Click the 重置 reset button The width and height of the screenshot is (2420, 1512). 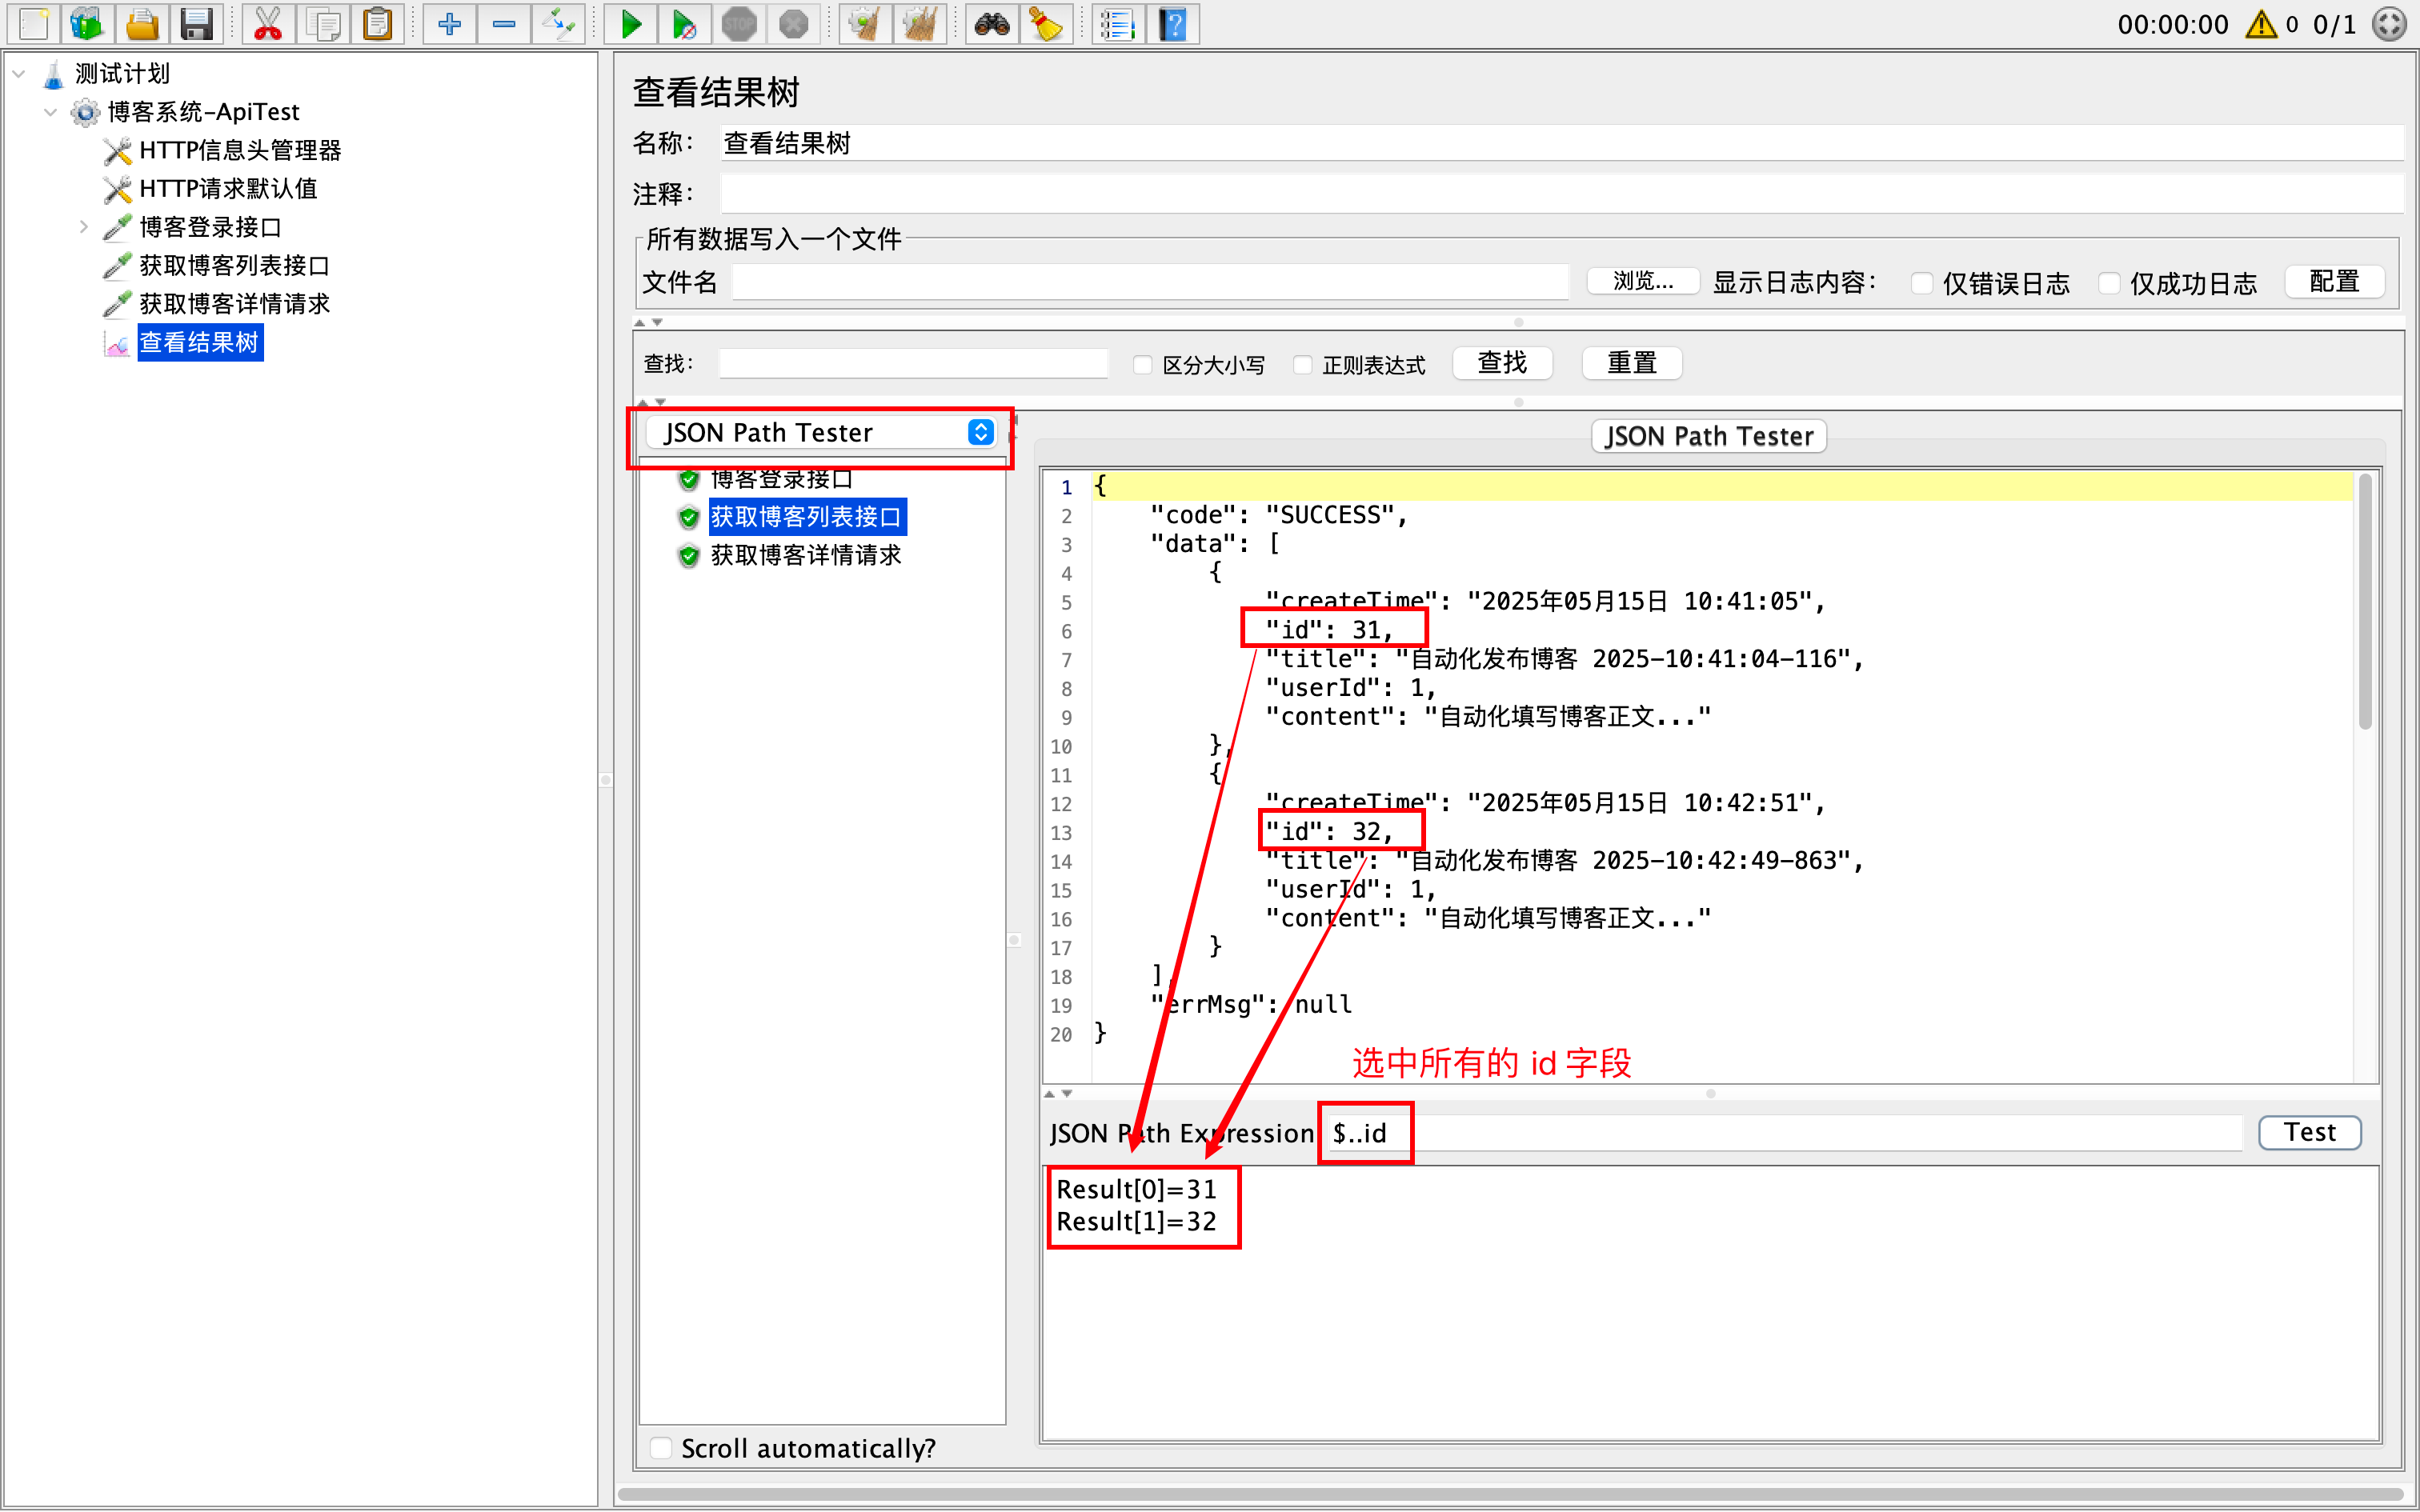(1632, 363)
